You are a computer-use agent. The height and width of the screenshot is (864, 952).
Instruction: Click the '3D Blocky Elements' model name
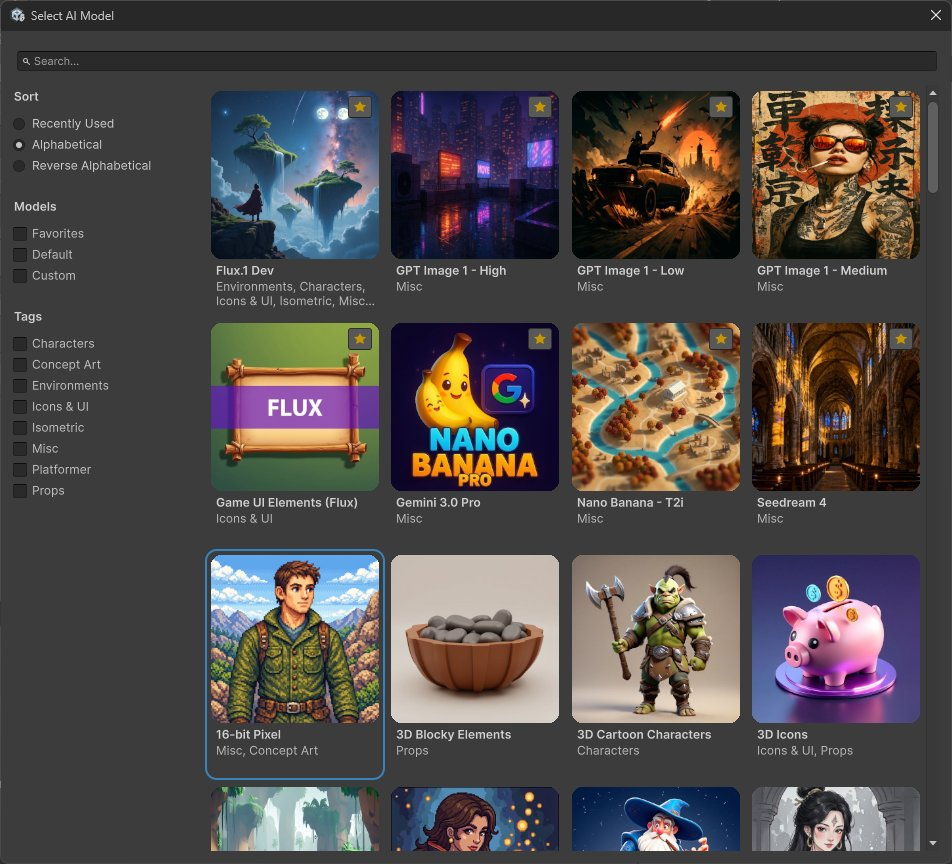click(x=454, y=735)
